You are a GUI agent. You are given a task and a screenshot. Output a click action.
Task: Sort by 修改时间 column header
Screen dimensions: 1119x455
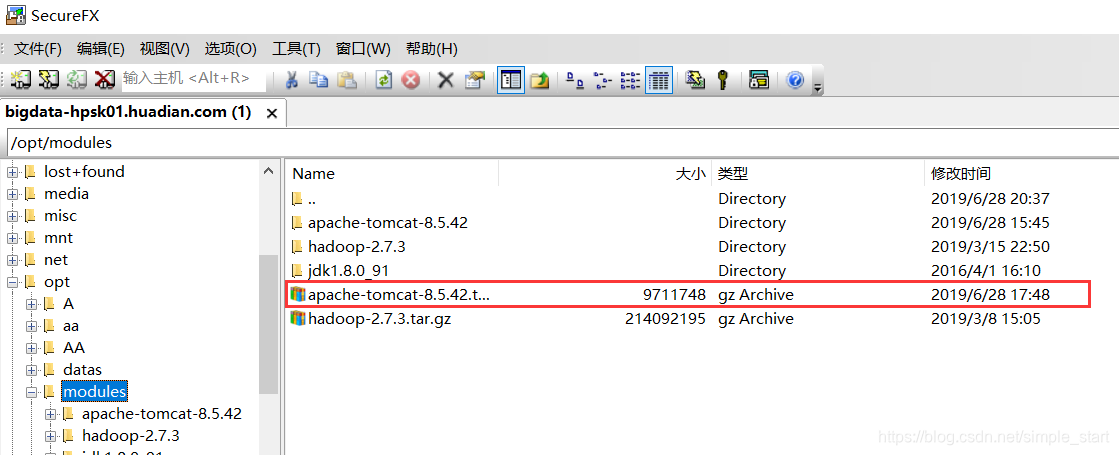1022,173
